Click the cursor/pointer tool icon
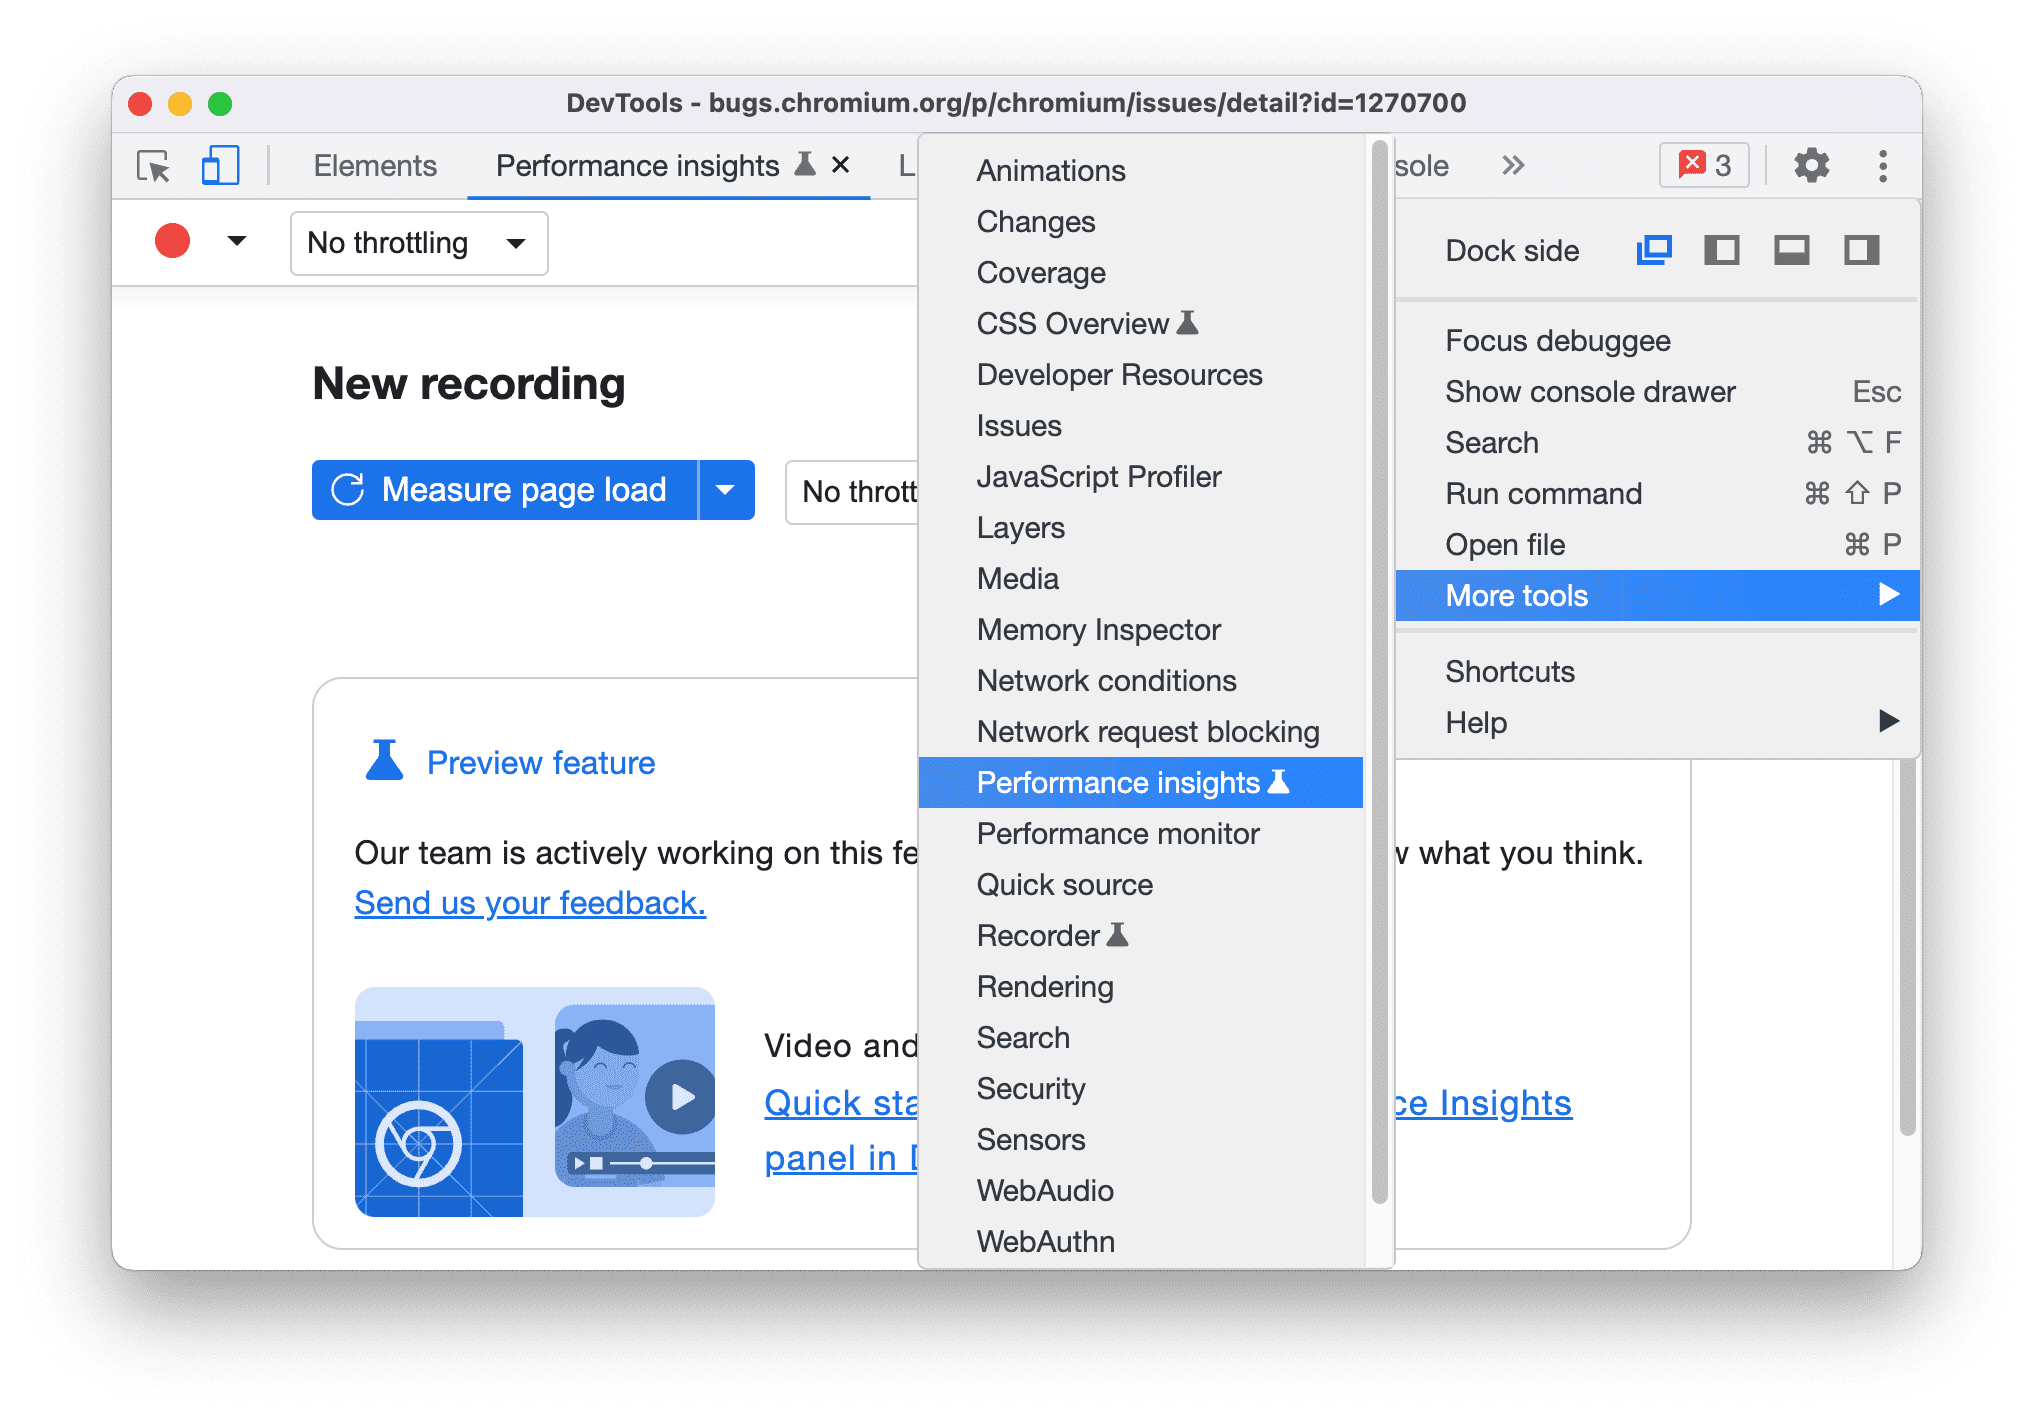Viewport: 2034px width, 1418px height. click(151, 164)
